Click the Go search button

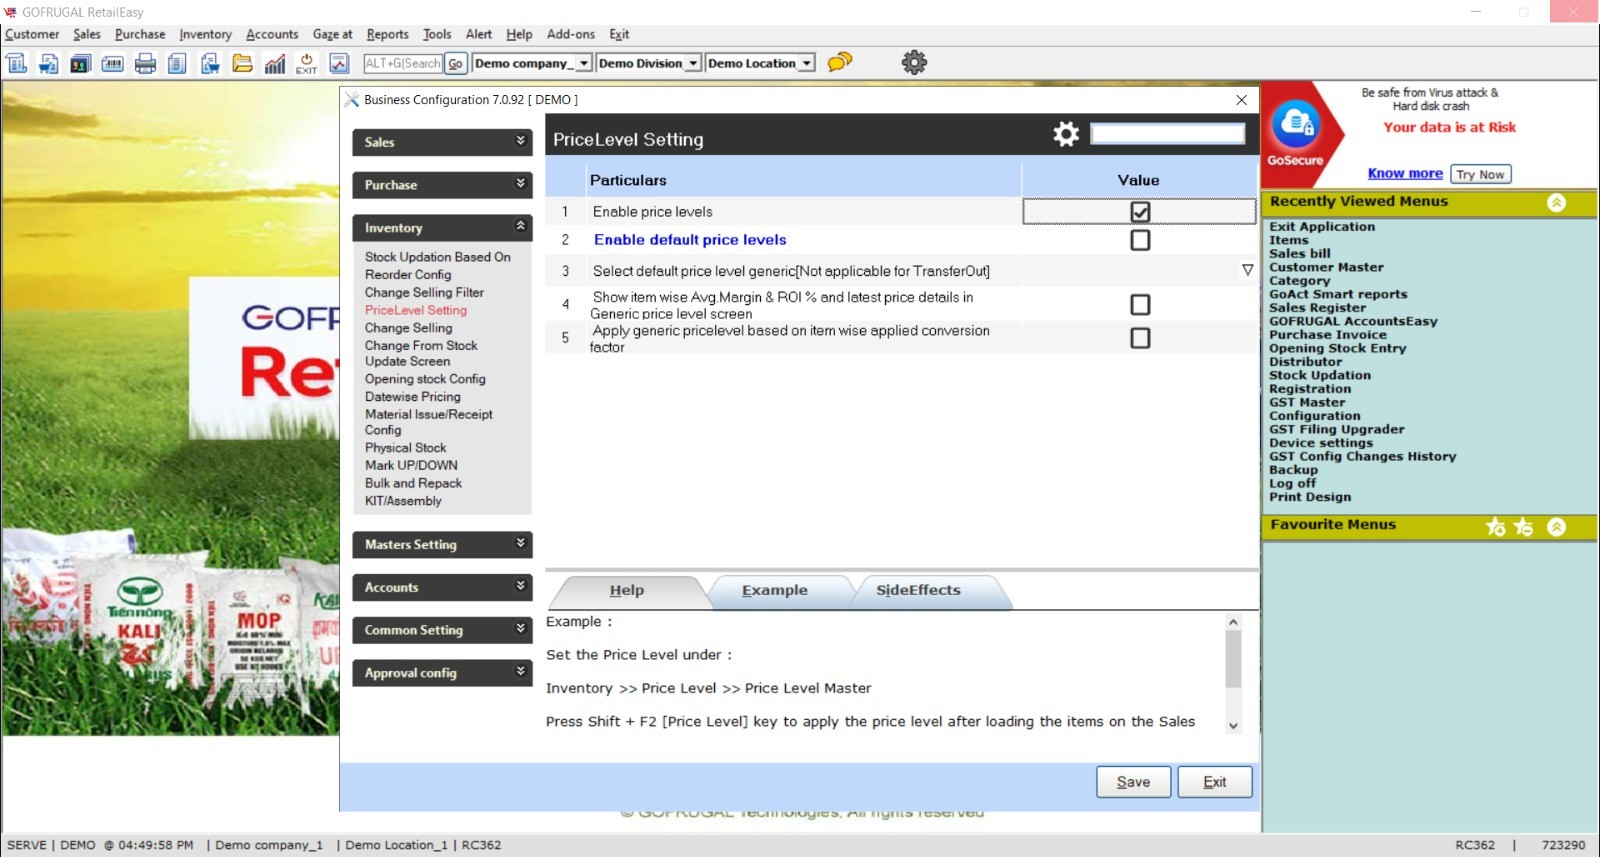(455, 64)
